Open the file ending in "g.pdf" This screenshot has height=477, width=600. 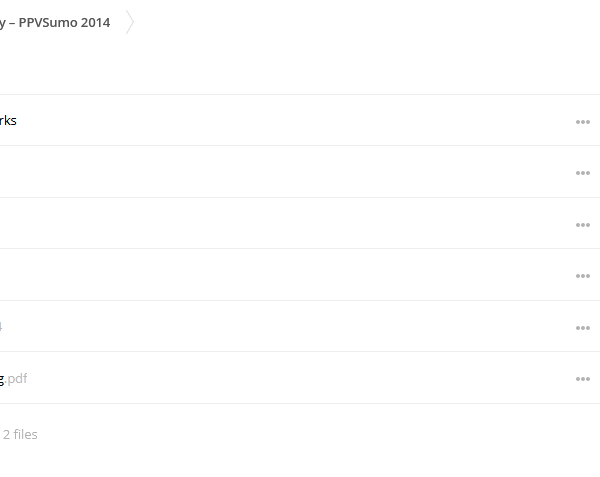[x=13, y=379]
